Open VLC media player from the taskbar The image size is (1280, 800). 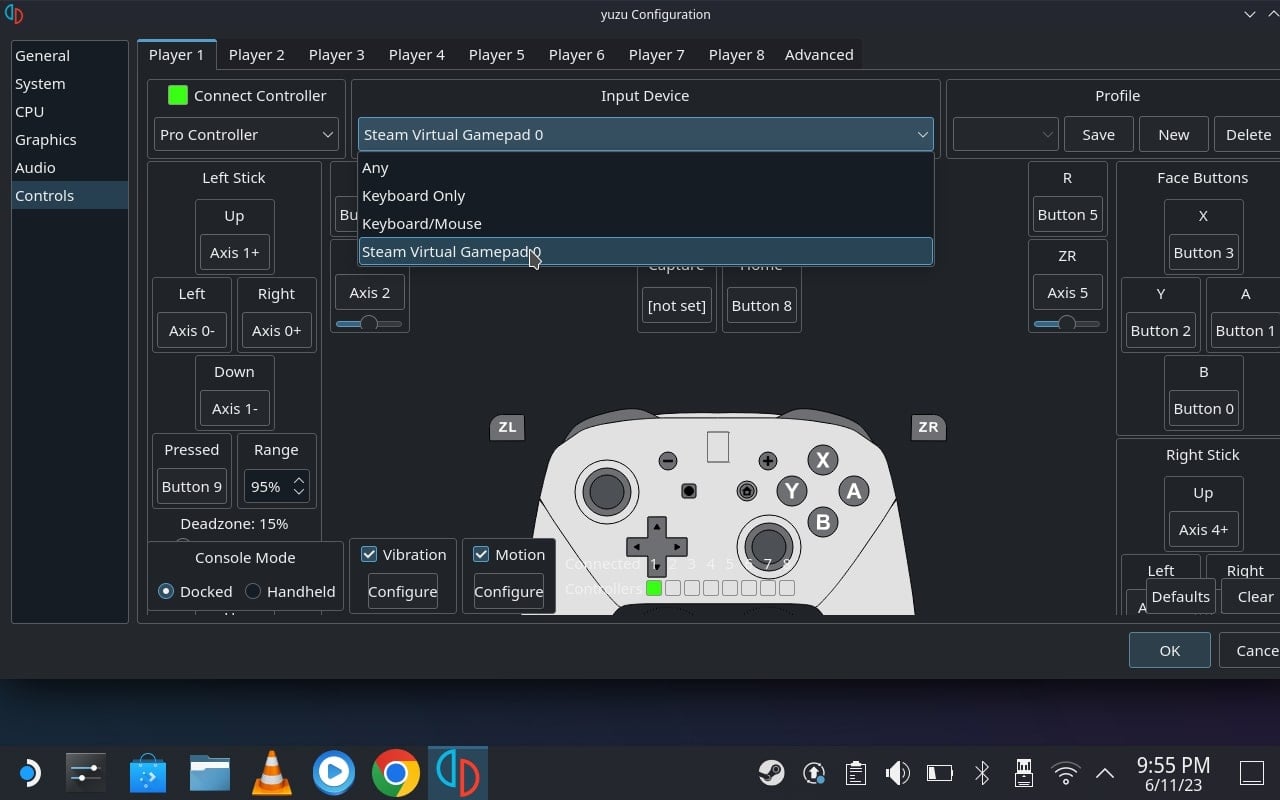pyautogui.click(x=271, y=772)
